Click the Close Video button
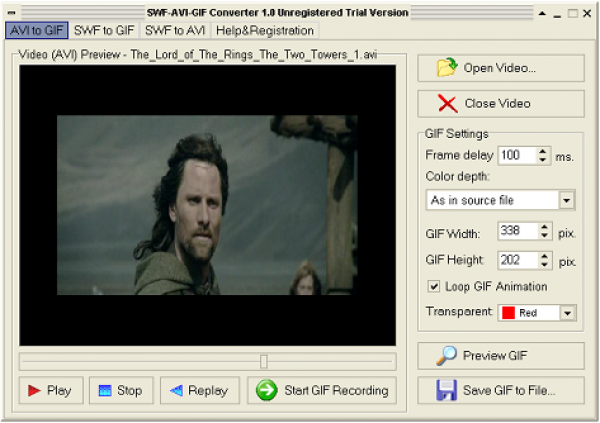Image resolution: width=600 pixels, height=423 pixels. [501, 104]
